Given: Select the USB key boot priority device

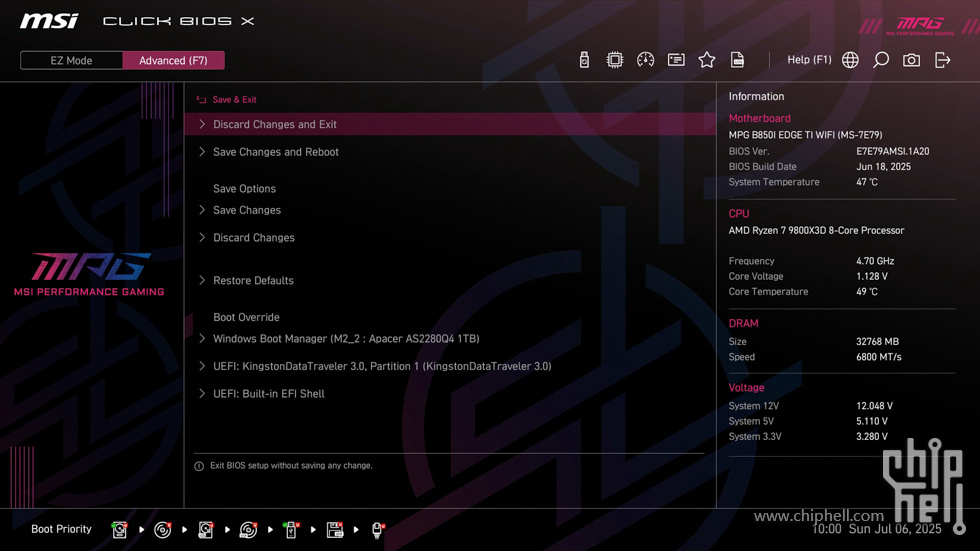Looking at the screenshot, I should pyautogui.click(x=291, y=530).
